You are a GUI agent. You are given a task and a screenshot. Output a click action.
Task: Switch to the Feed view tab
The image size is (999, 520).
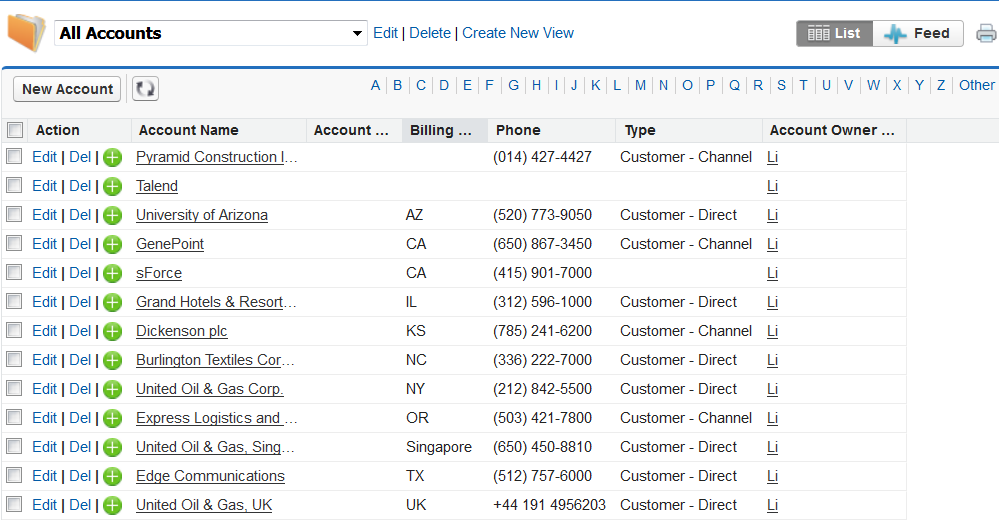pos(918,34)
